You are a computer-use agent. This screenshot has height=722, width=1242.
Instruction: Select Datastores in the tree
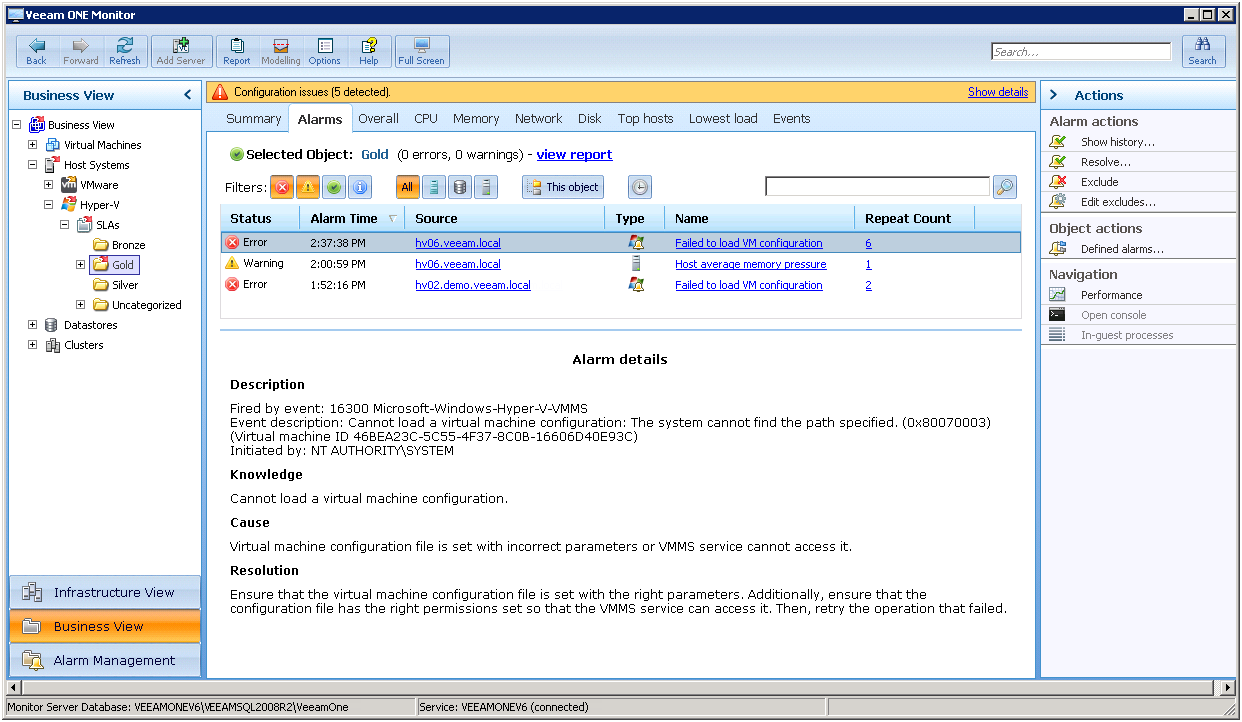click(91, 325)
